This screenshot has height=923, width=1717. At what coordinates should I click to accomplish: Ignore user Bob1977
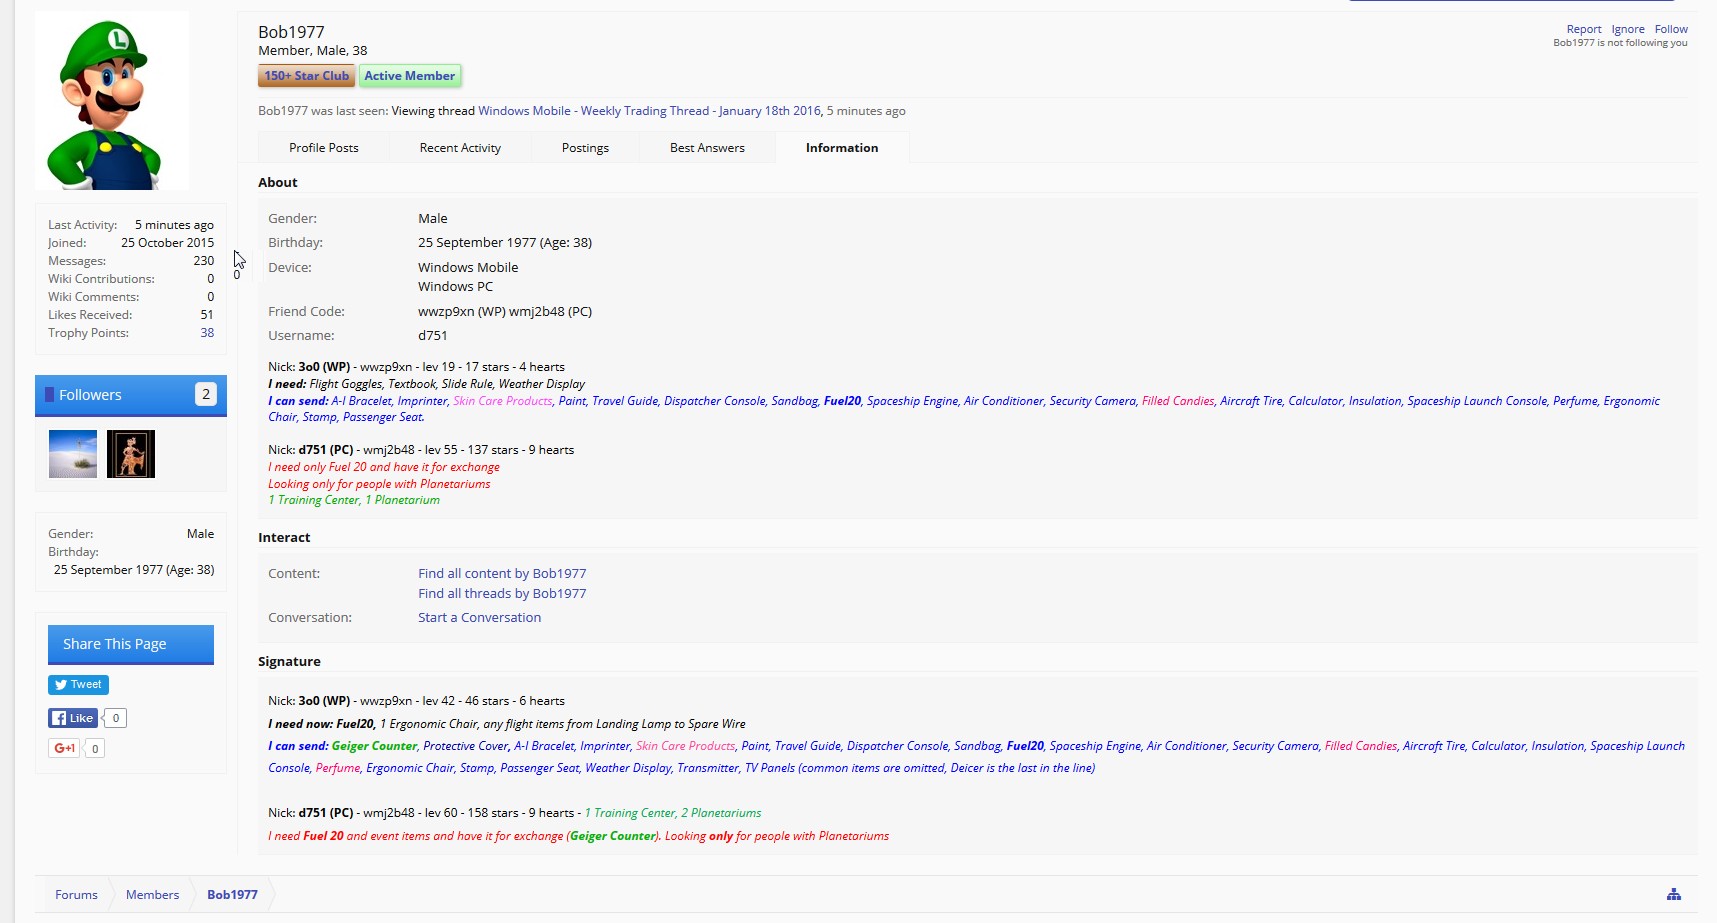(x=1627, y=29)
